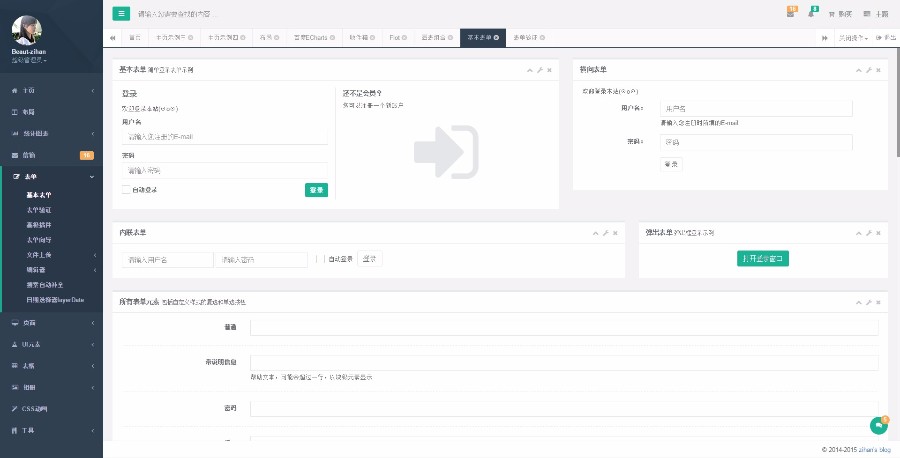
Task: Switch to the Flot tab
Action: [398, 38]
